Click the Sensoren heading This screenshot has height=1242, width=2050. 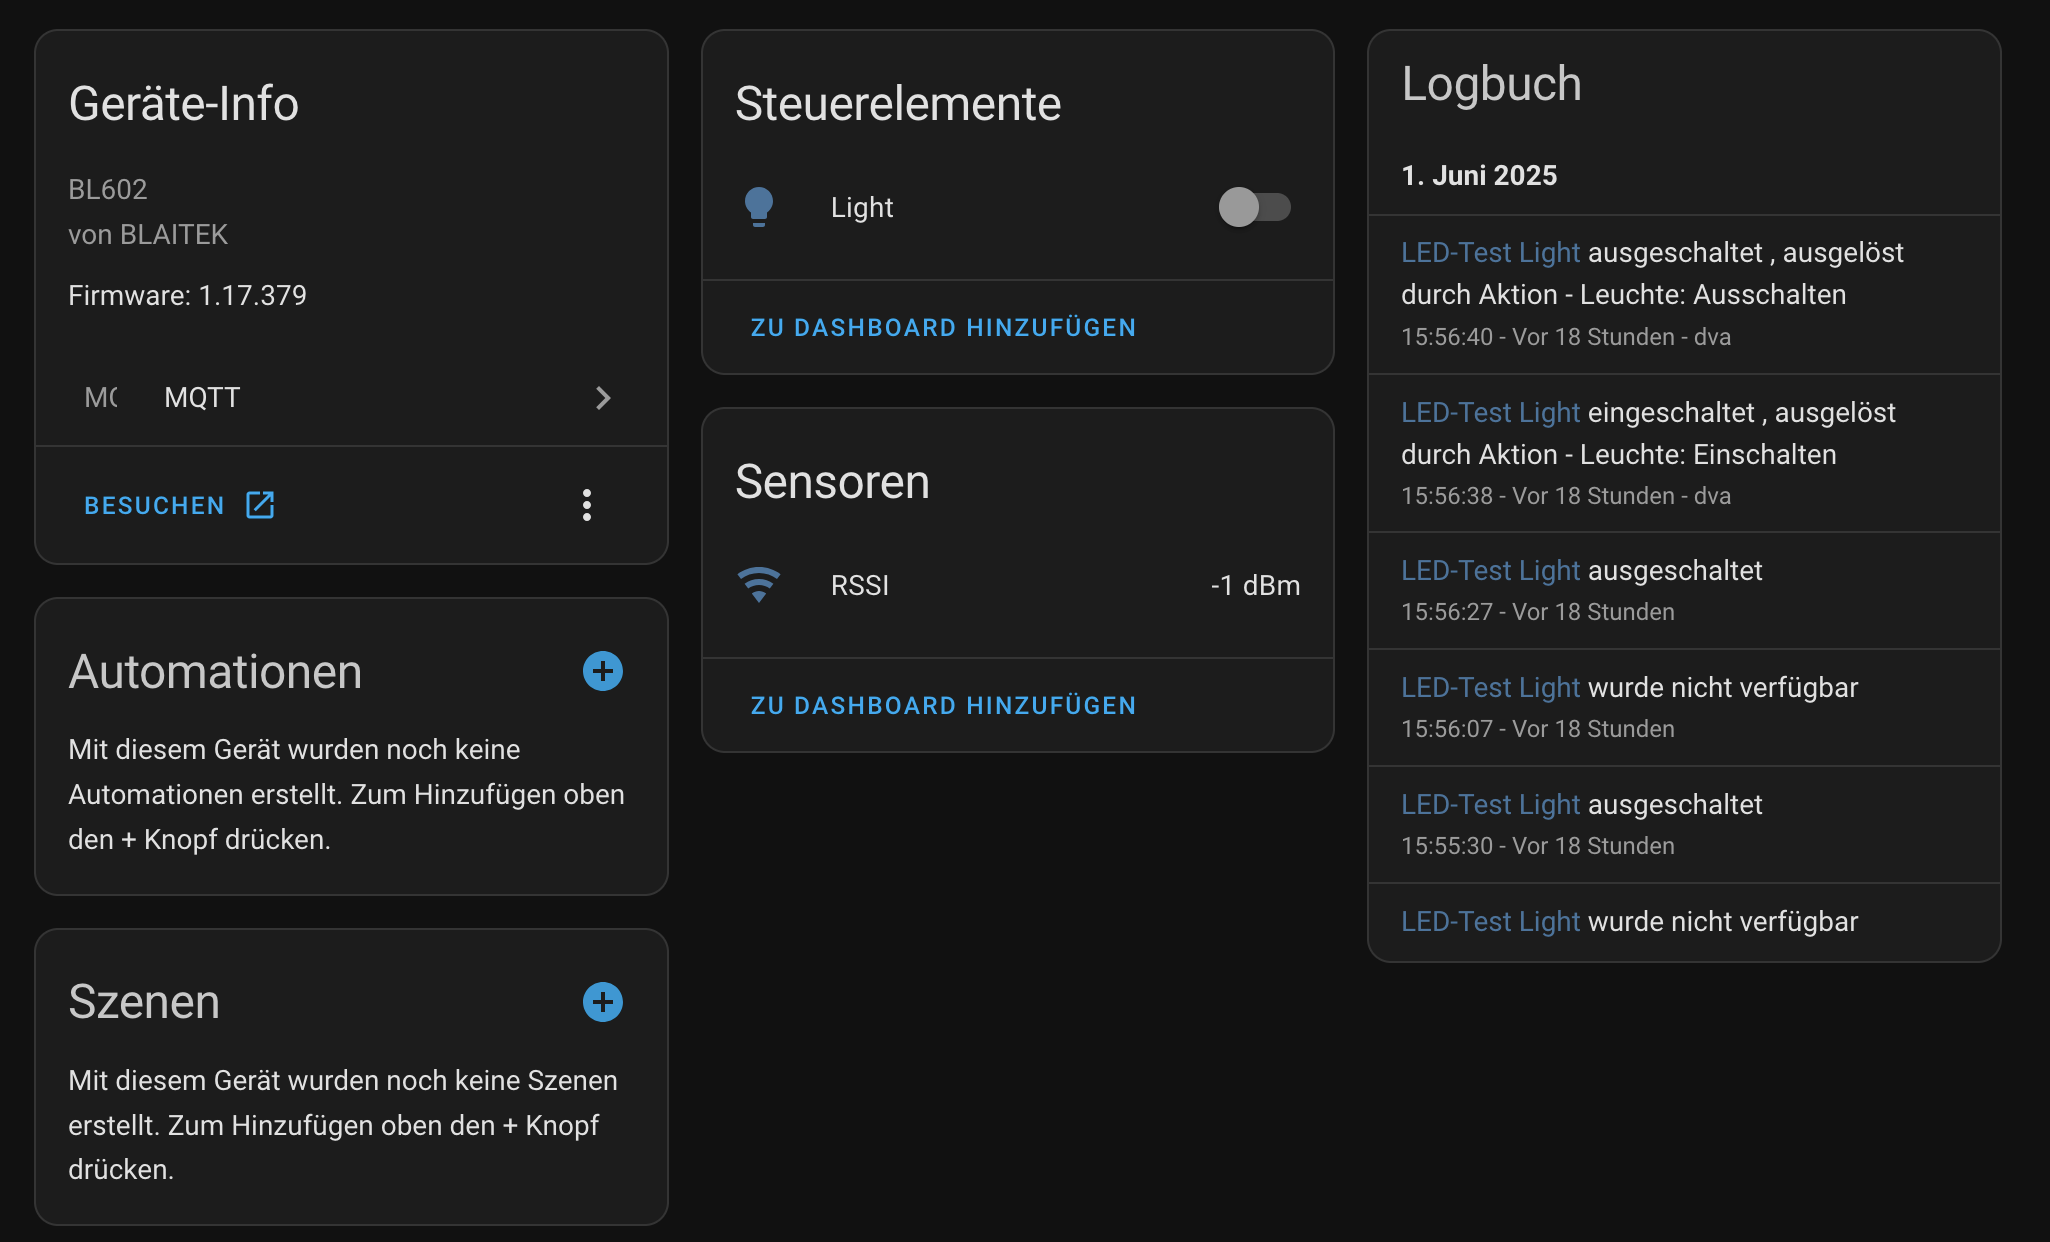pos(832,482)
